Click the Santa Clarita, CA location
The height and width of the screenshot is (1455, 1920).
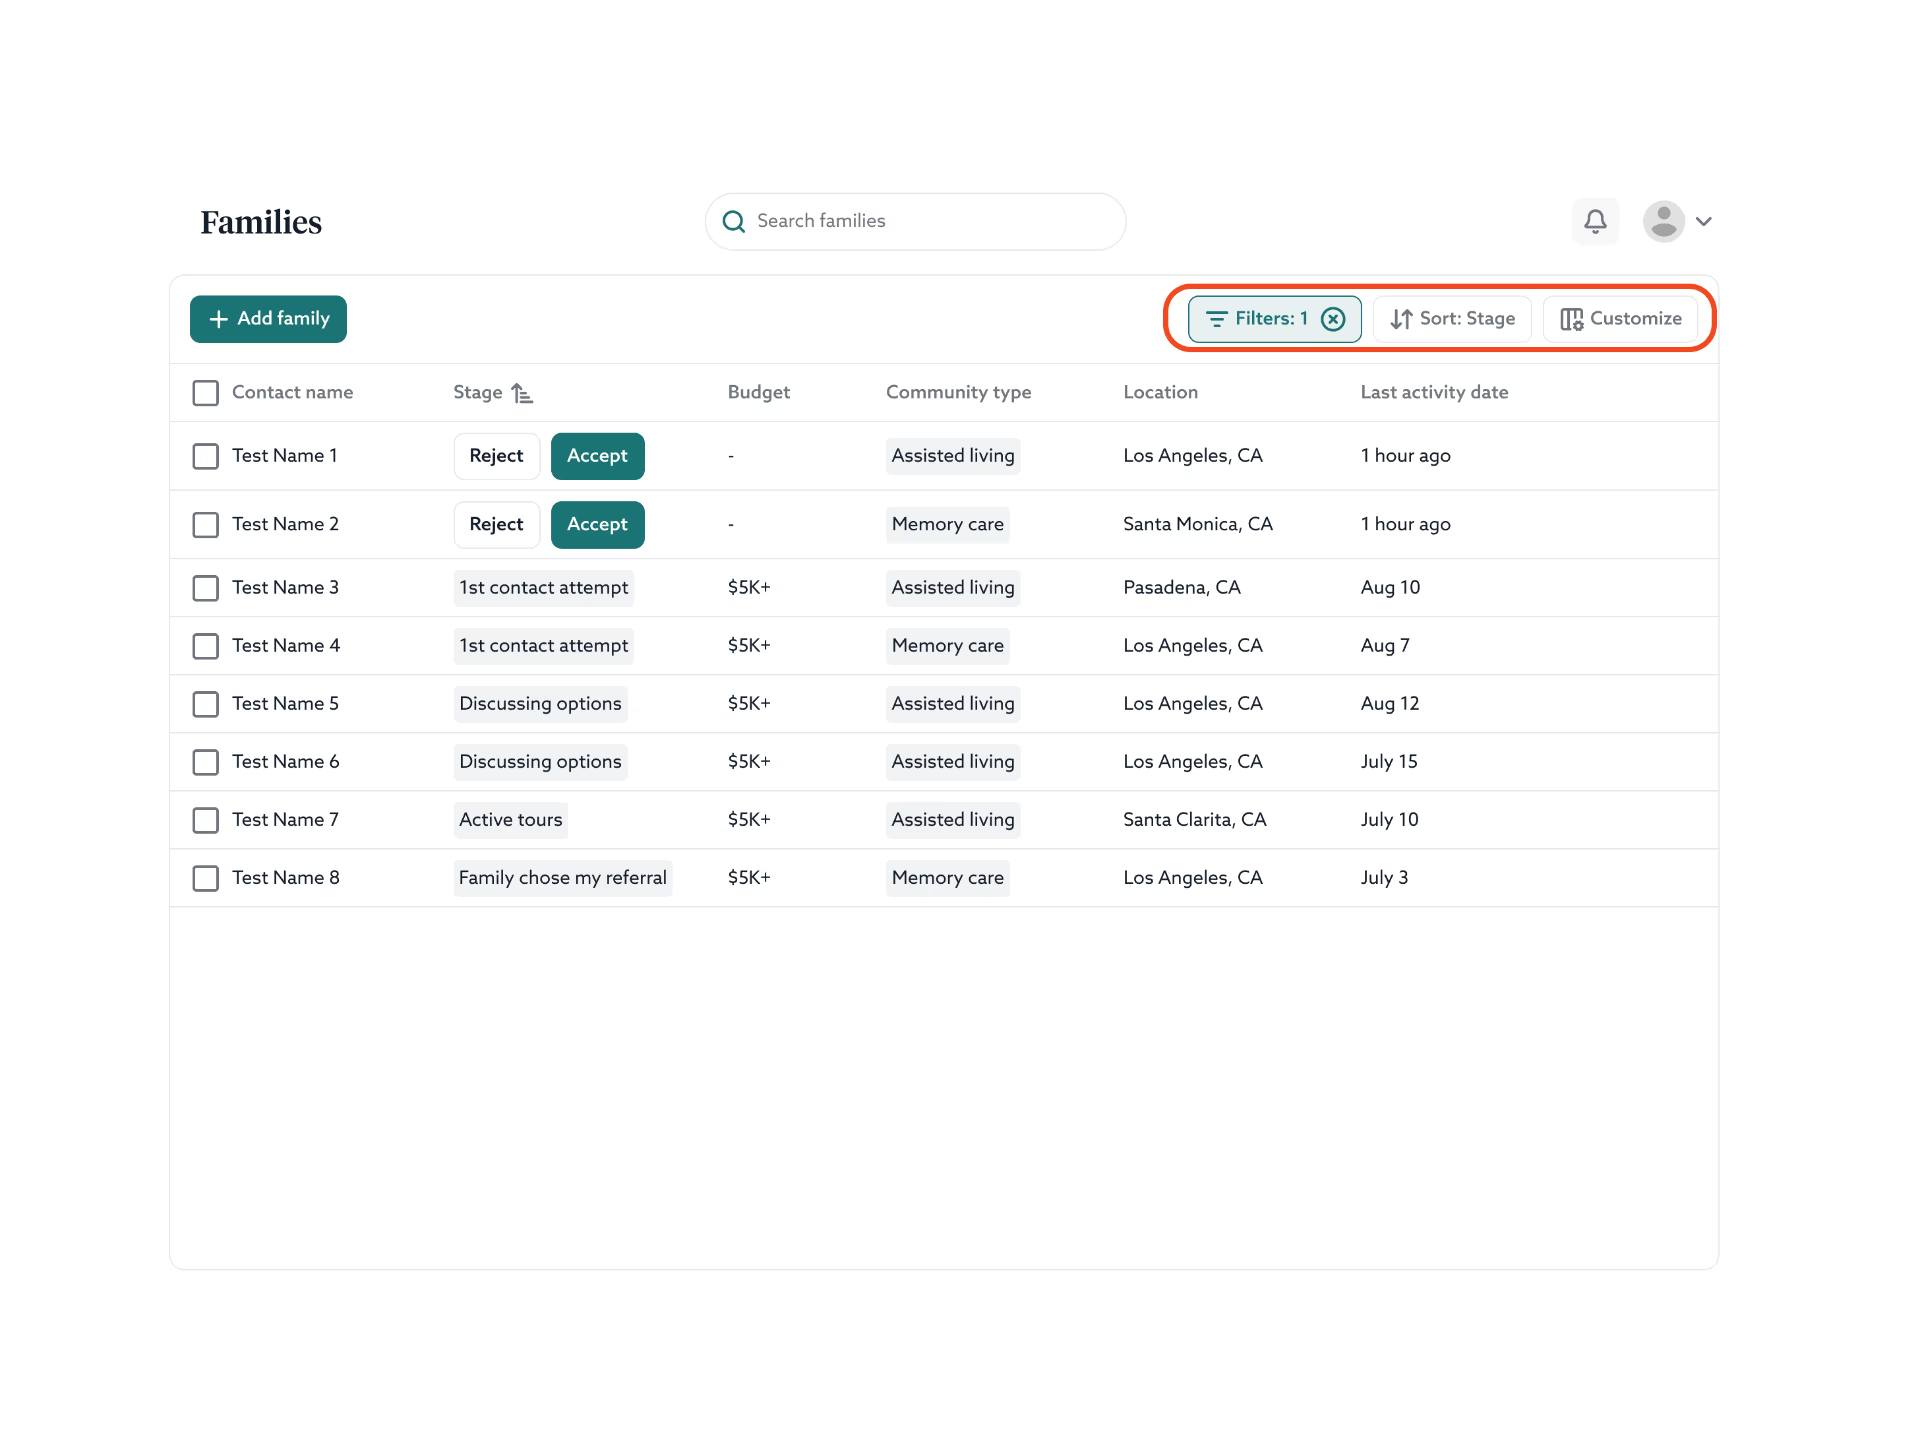1195,820
